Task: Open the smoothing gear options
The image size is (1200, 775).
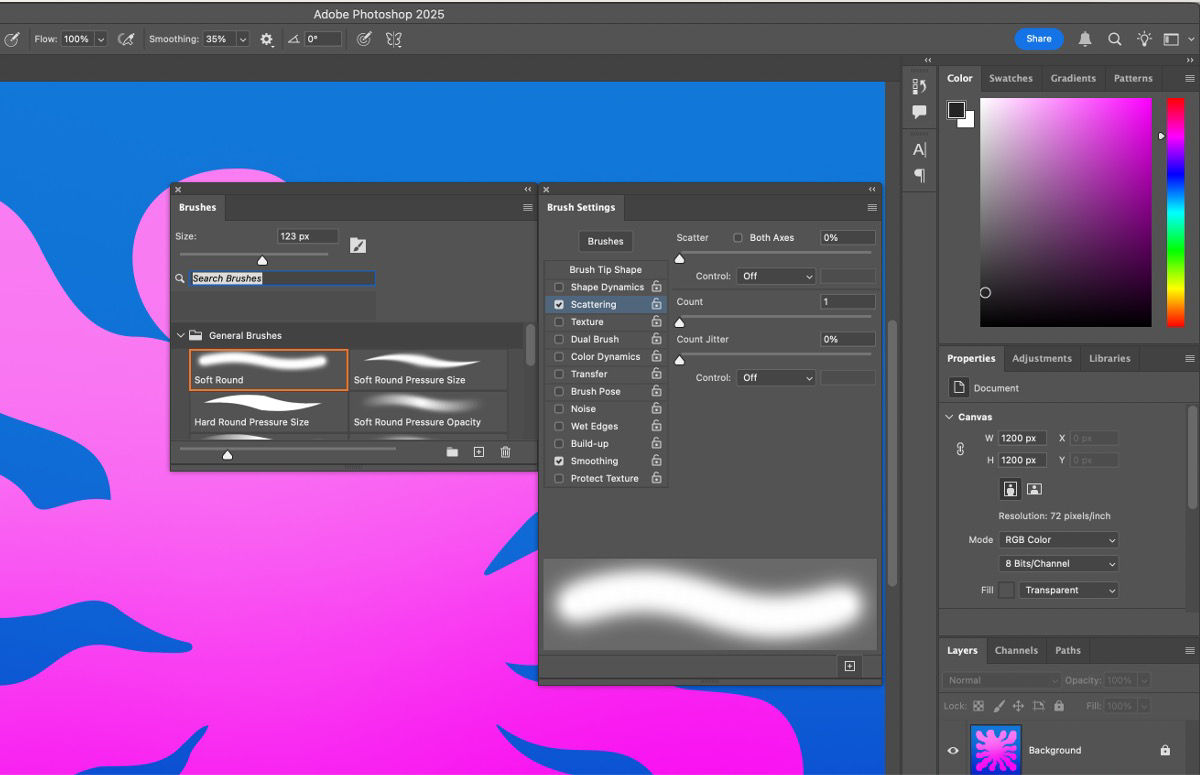Action: click(x=266, y=39)
